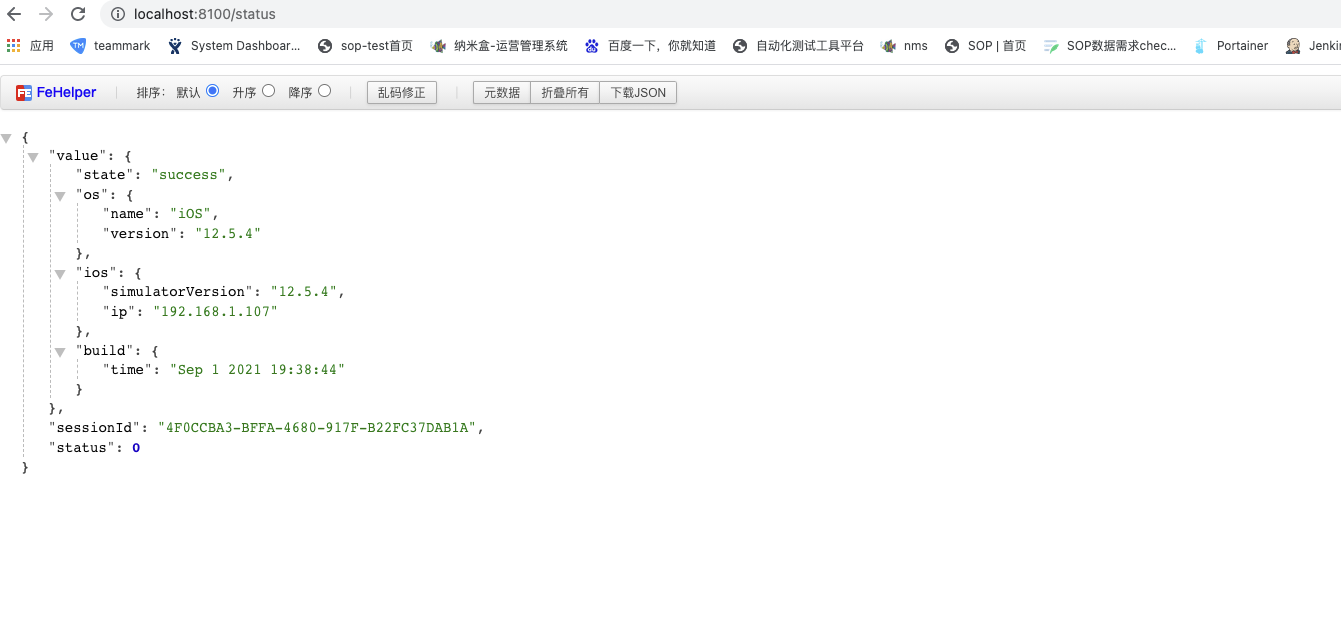Click the browser back arrow
1341x633 pixels.
14,14
